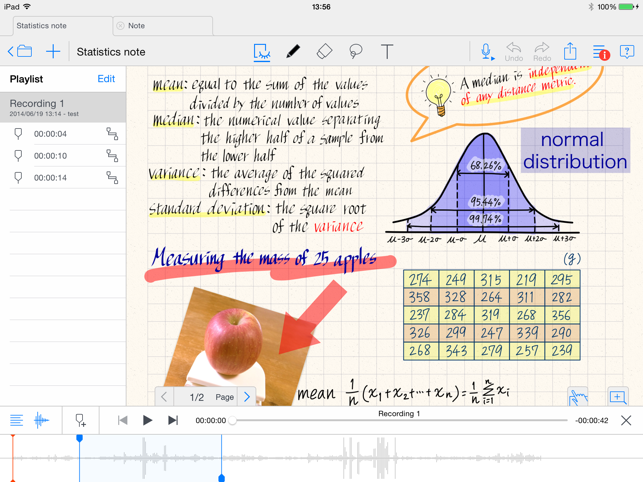
Task: Go to next page arrow
Action: click(x=247, y=397)
